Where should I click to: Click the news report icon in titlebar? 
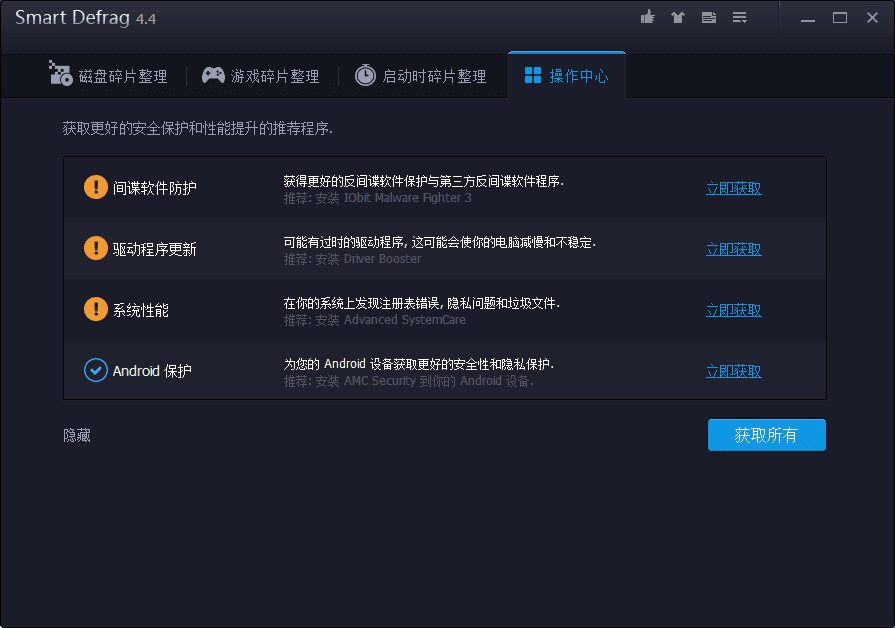coord(708,17)
